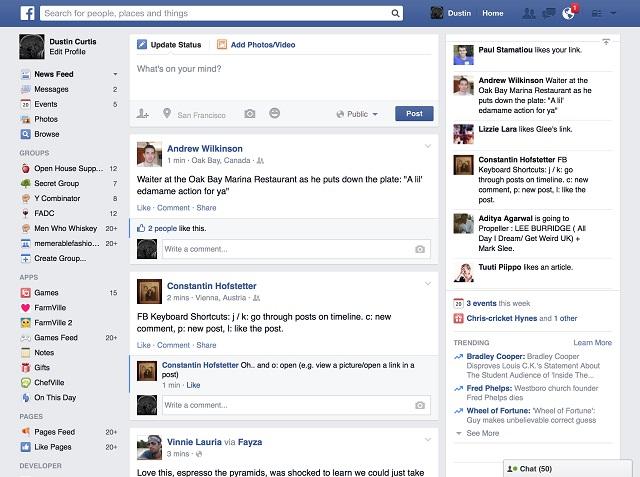Click the location pin icon in composer

point(167,113)
